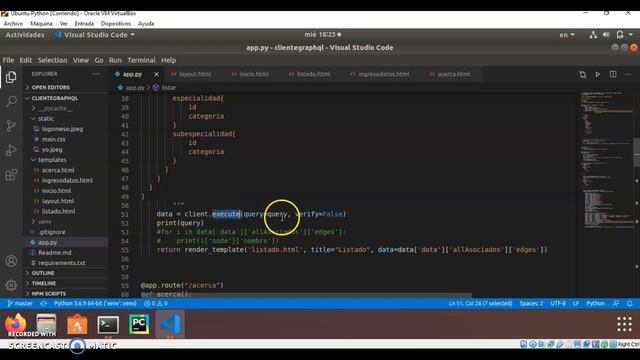Open the Edit menu
Screen dimensions: 640x360
pos(26,60)
